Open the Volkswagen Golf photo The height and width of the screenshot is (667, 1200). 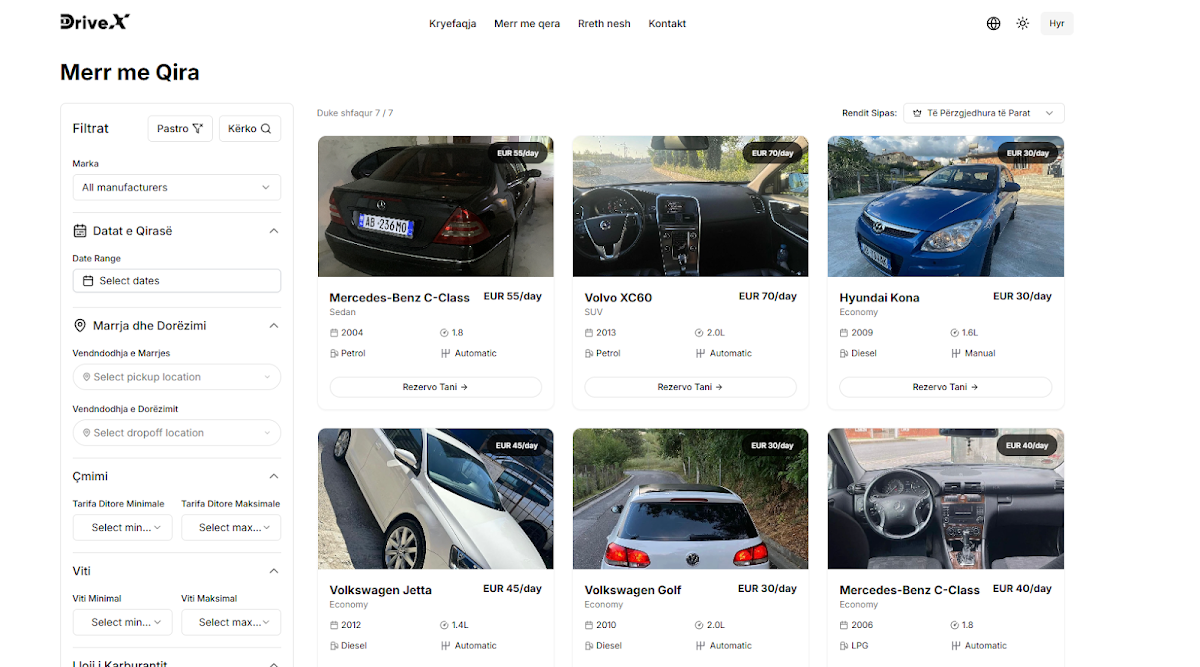coord(691,499)
